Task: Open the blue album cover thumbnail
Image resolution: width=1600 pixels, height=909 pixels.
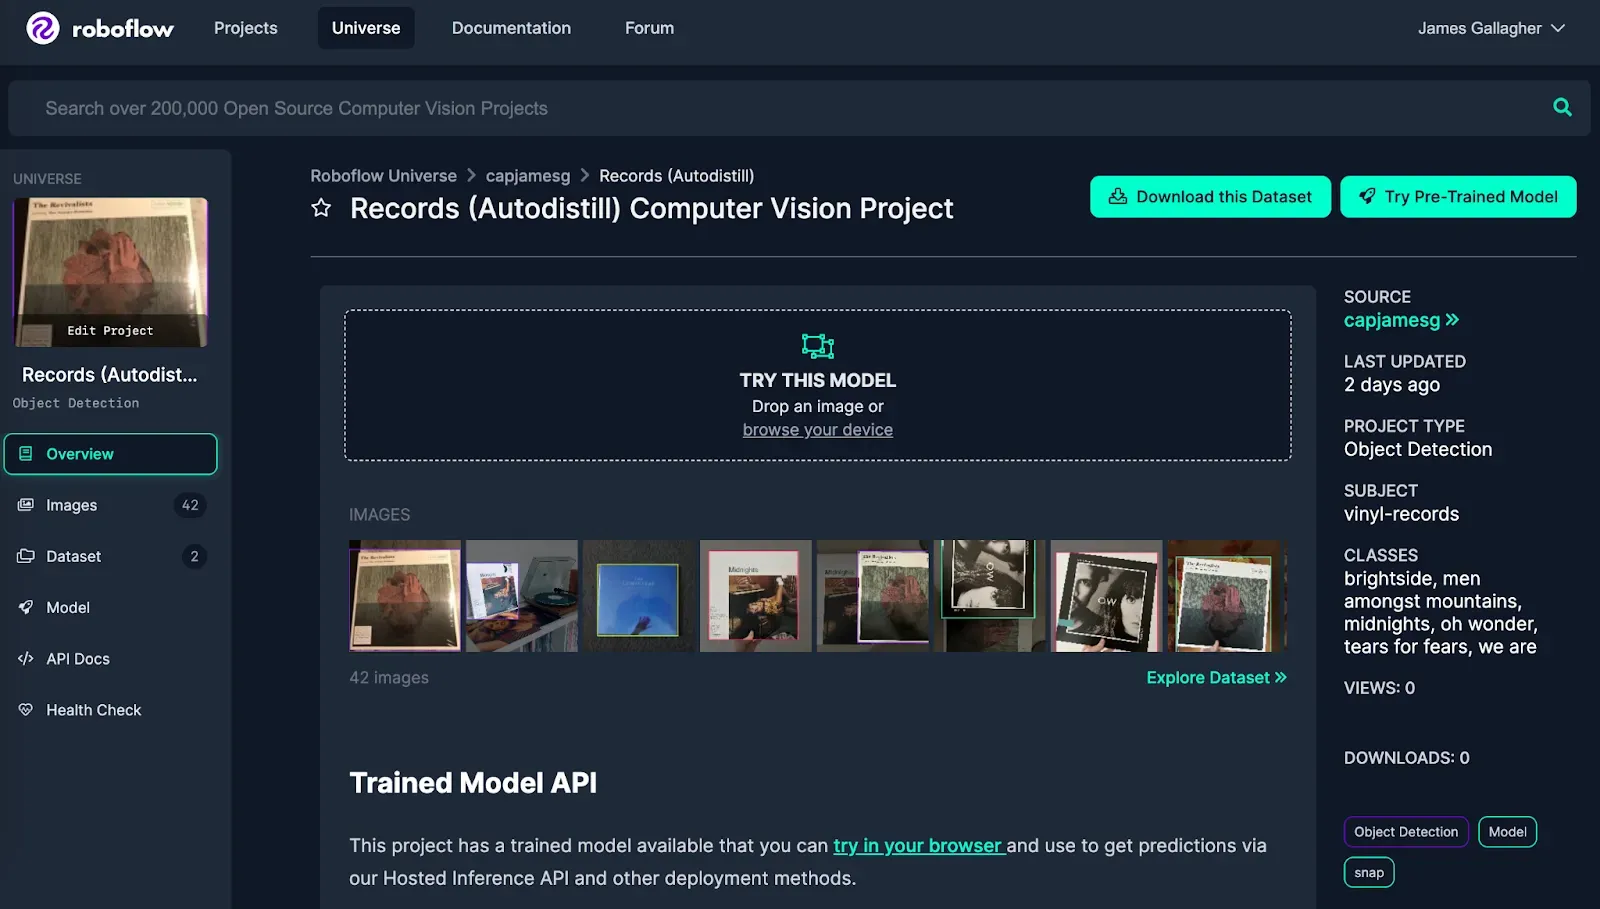Action: click(639, 596)
